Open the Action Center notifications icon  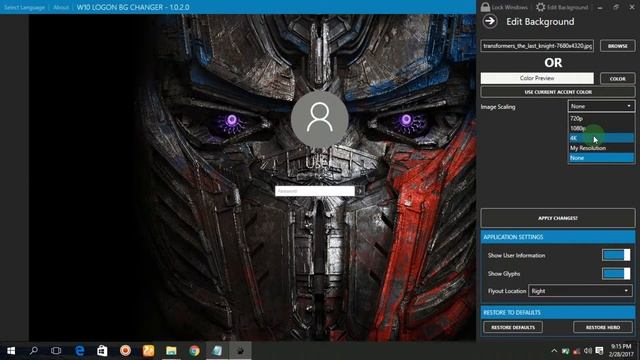click(599, 351)
